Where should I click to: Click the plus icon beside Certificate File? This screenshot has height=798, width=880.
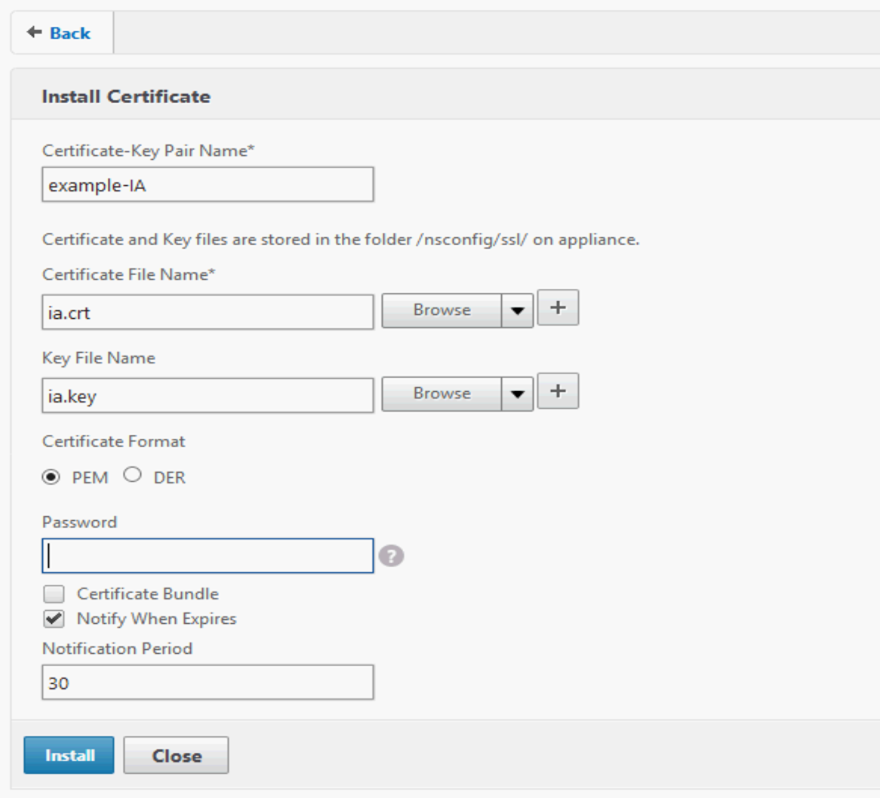point(558,309)
